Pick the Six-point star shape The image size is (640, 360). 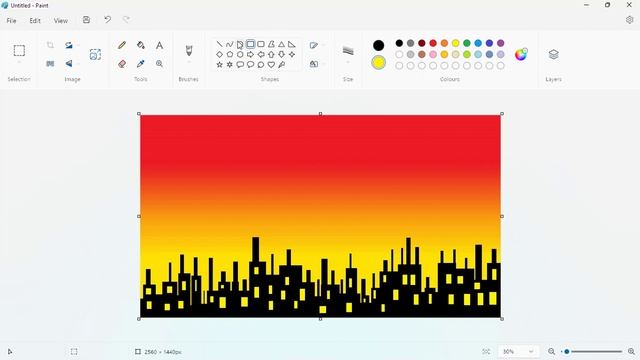coord(230,64)
